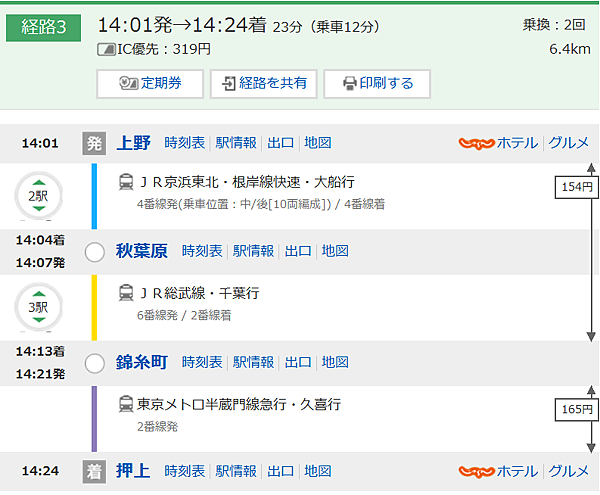
Task: Open グルメ link in 押上 row
Action: click(x=569, y=471)
